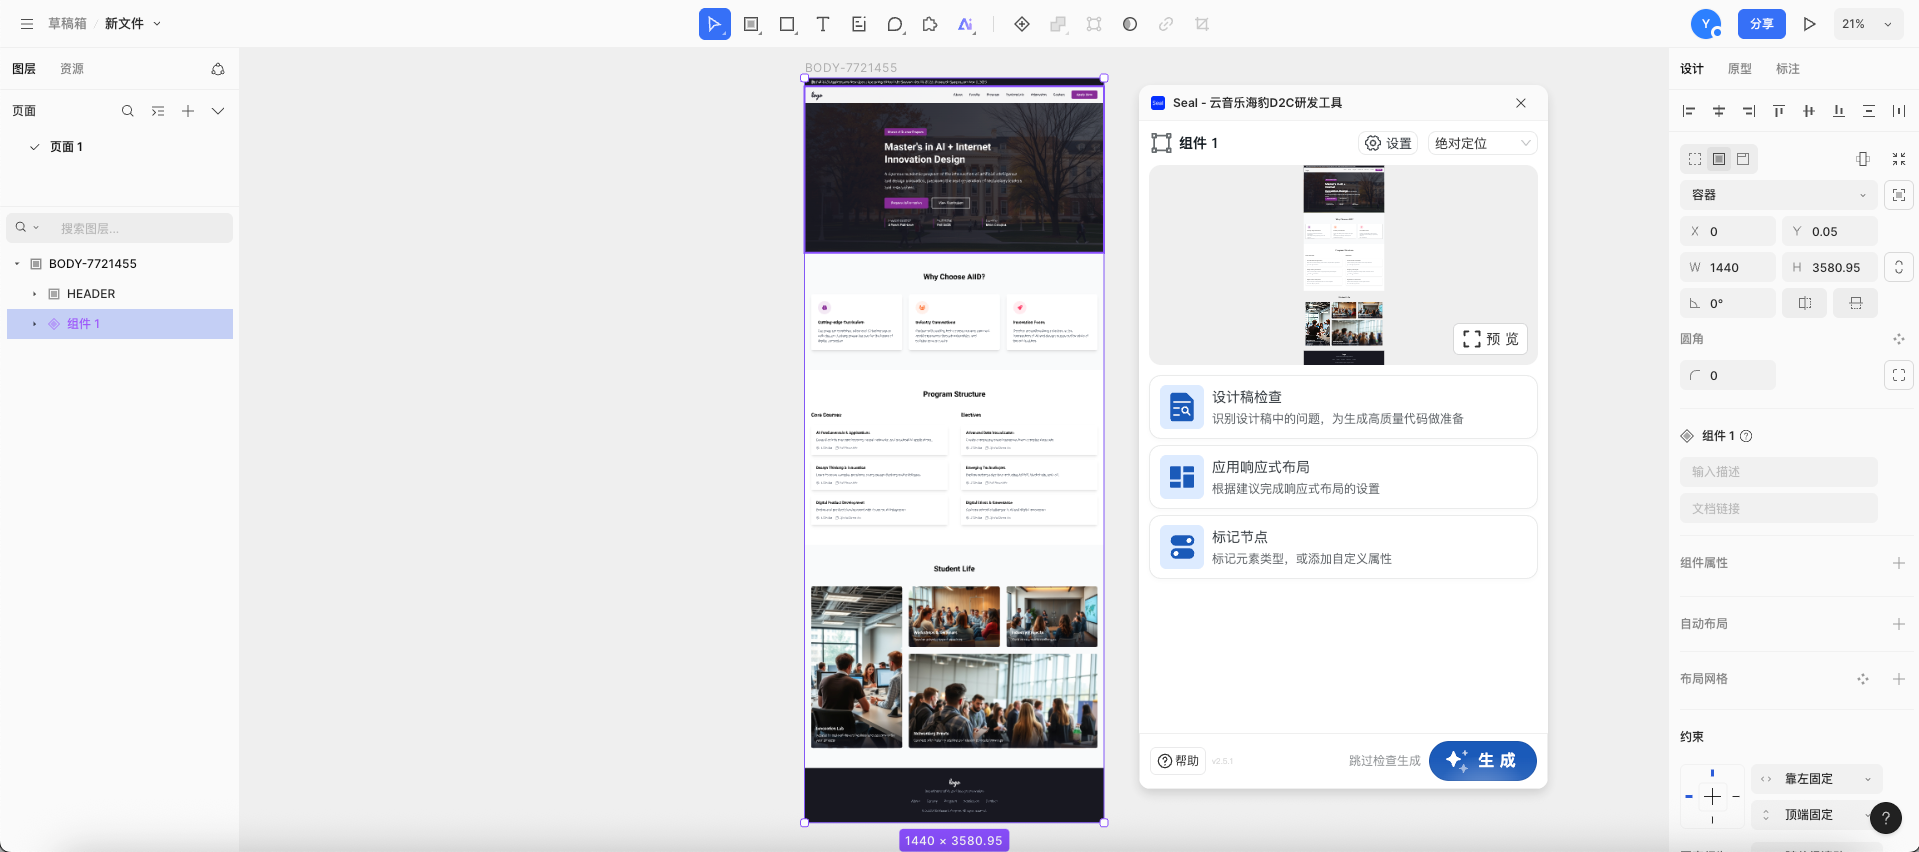
Task: Open the 绝对定位 positioning dropdown
Action: (1482, 143)
